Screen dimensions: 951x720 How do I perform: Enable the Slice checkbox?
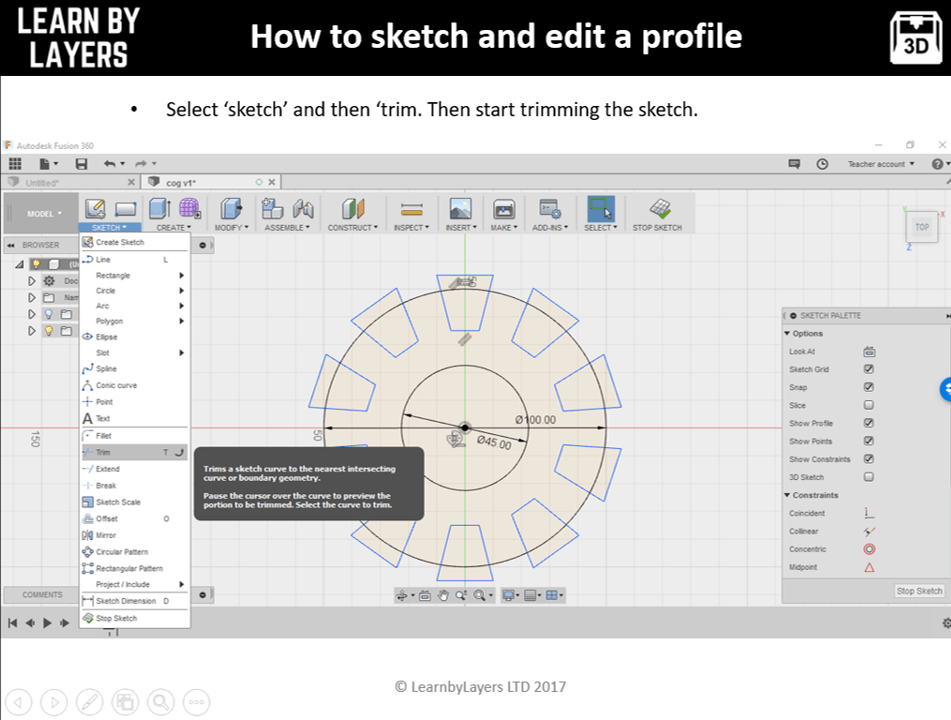869,405
